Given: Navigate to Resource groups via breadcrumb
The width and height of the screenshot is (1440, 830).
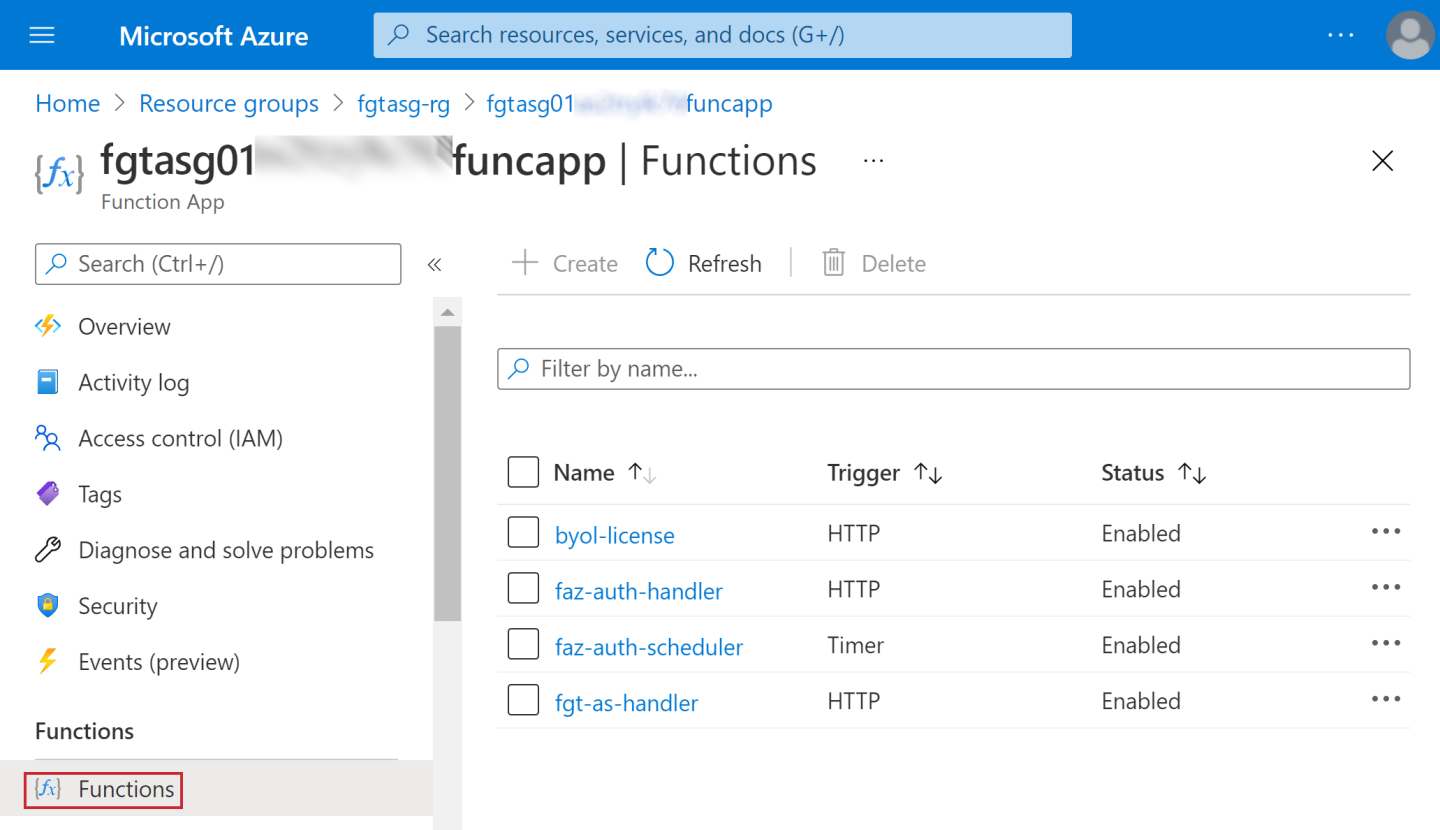Looking at the screenshot, I should click(228, 103).
